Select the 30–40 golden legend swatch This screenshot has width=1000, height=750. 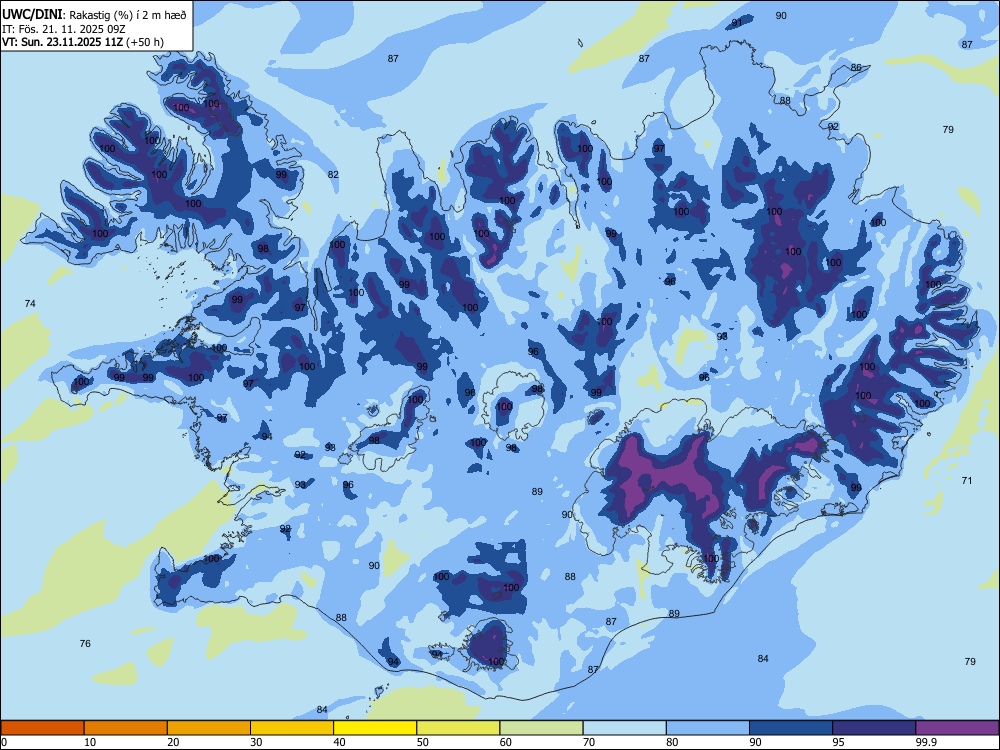coord(292,728)
